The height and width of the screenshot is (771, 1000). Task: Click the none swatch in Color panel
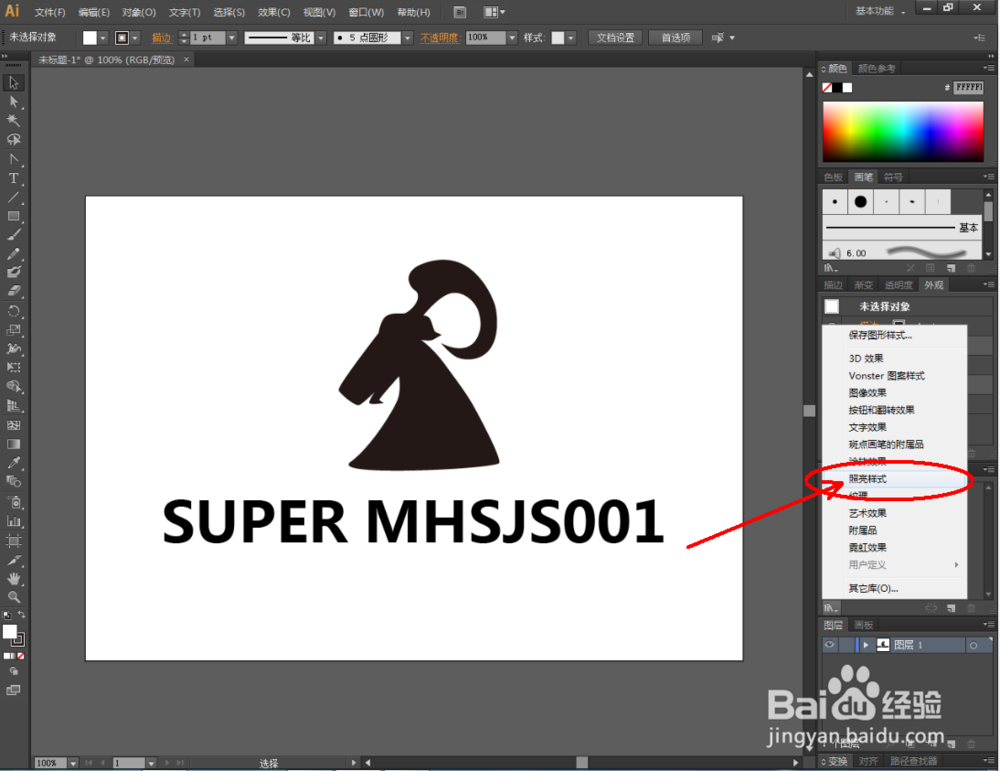point(827,87)
